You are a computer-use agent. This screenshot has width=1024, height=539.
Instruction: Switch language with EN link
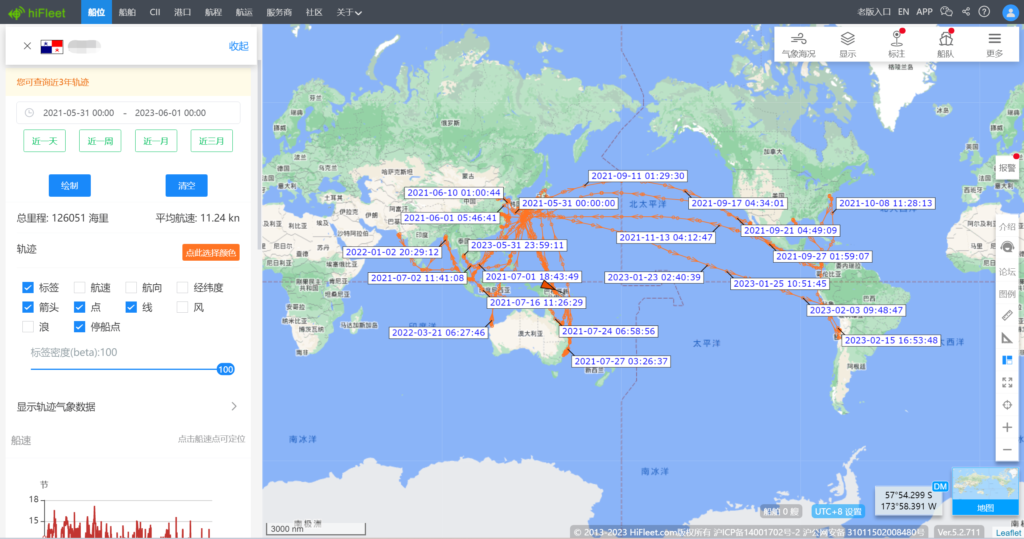tap(903, 12)
